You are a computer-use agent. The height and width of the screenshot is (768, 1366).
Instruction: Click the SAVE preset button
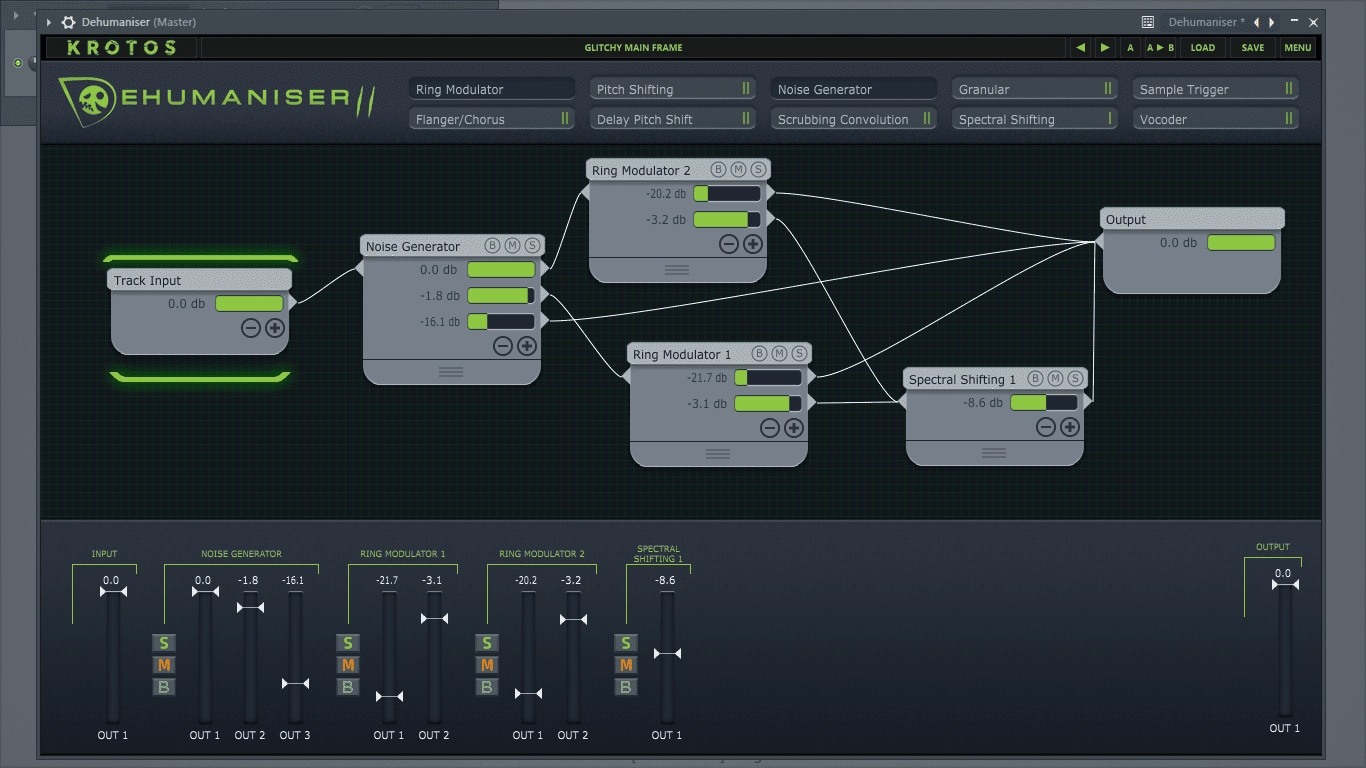click(1253, 47)
